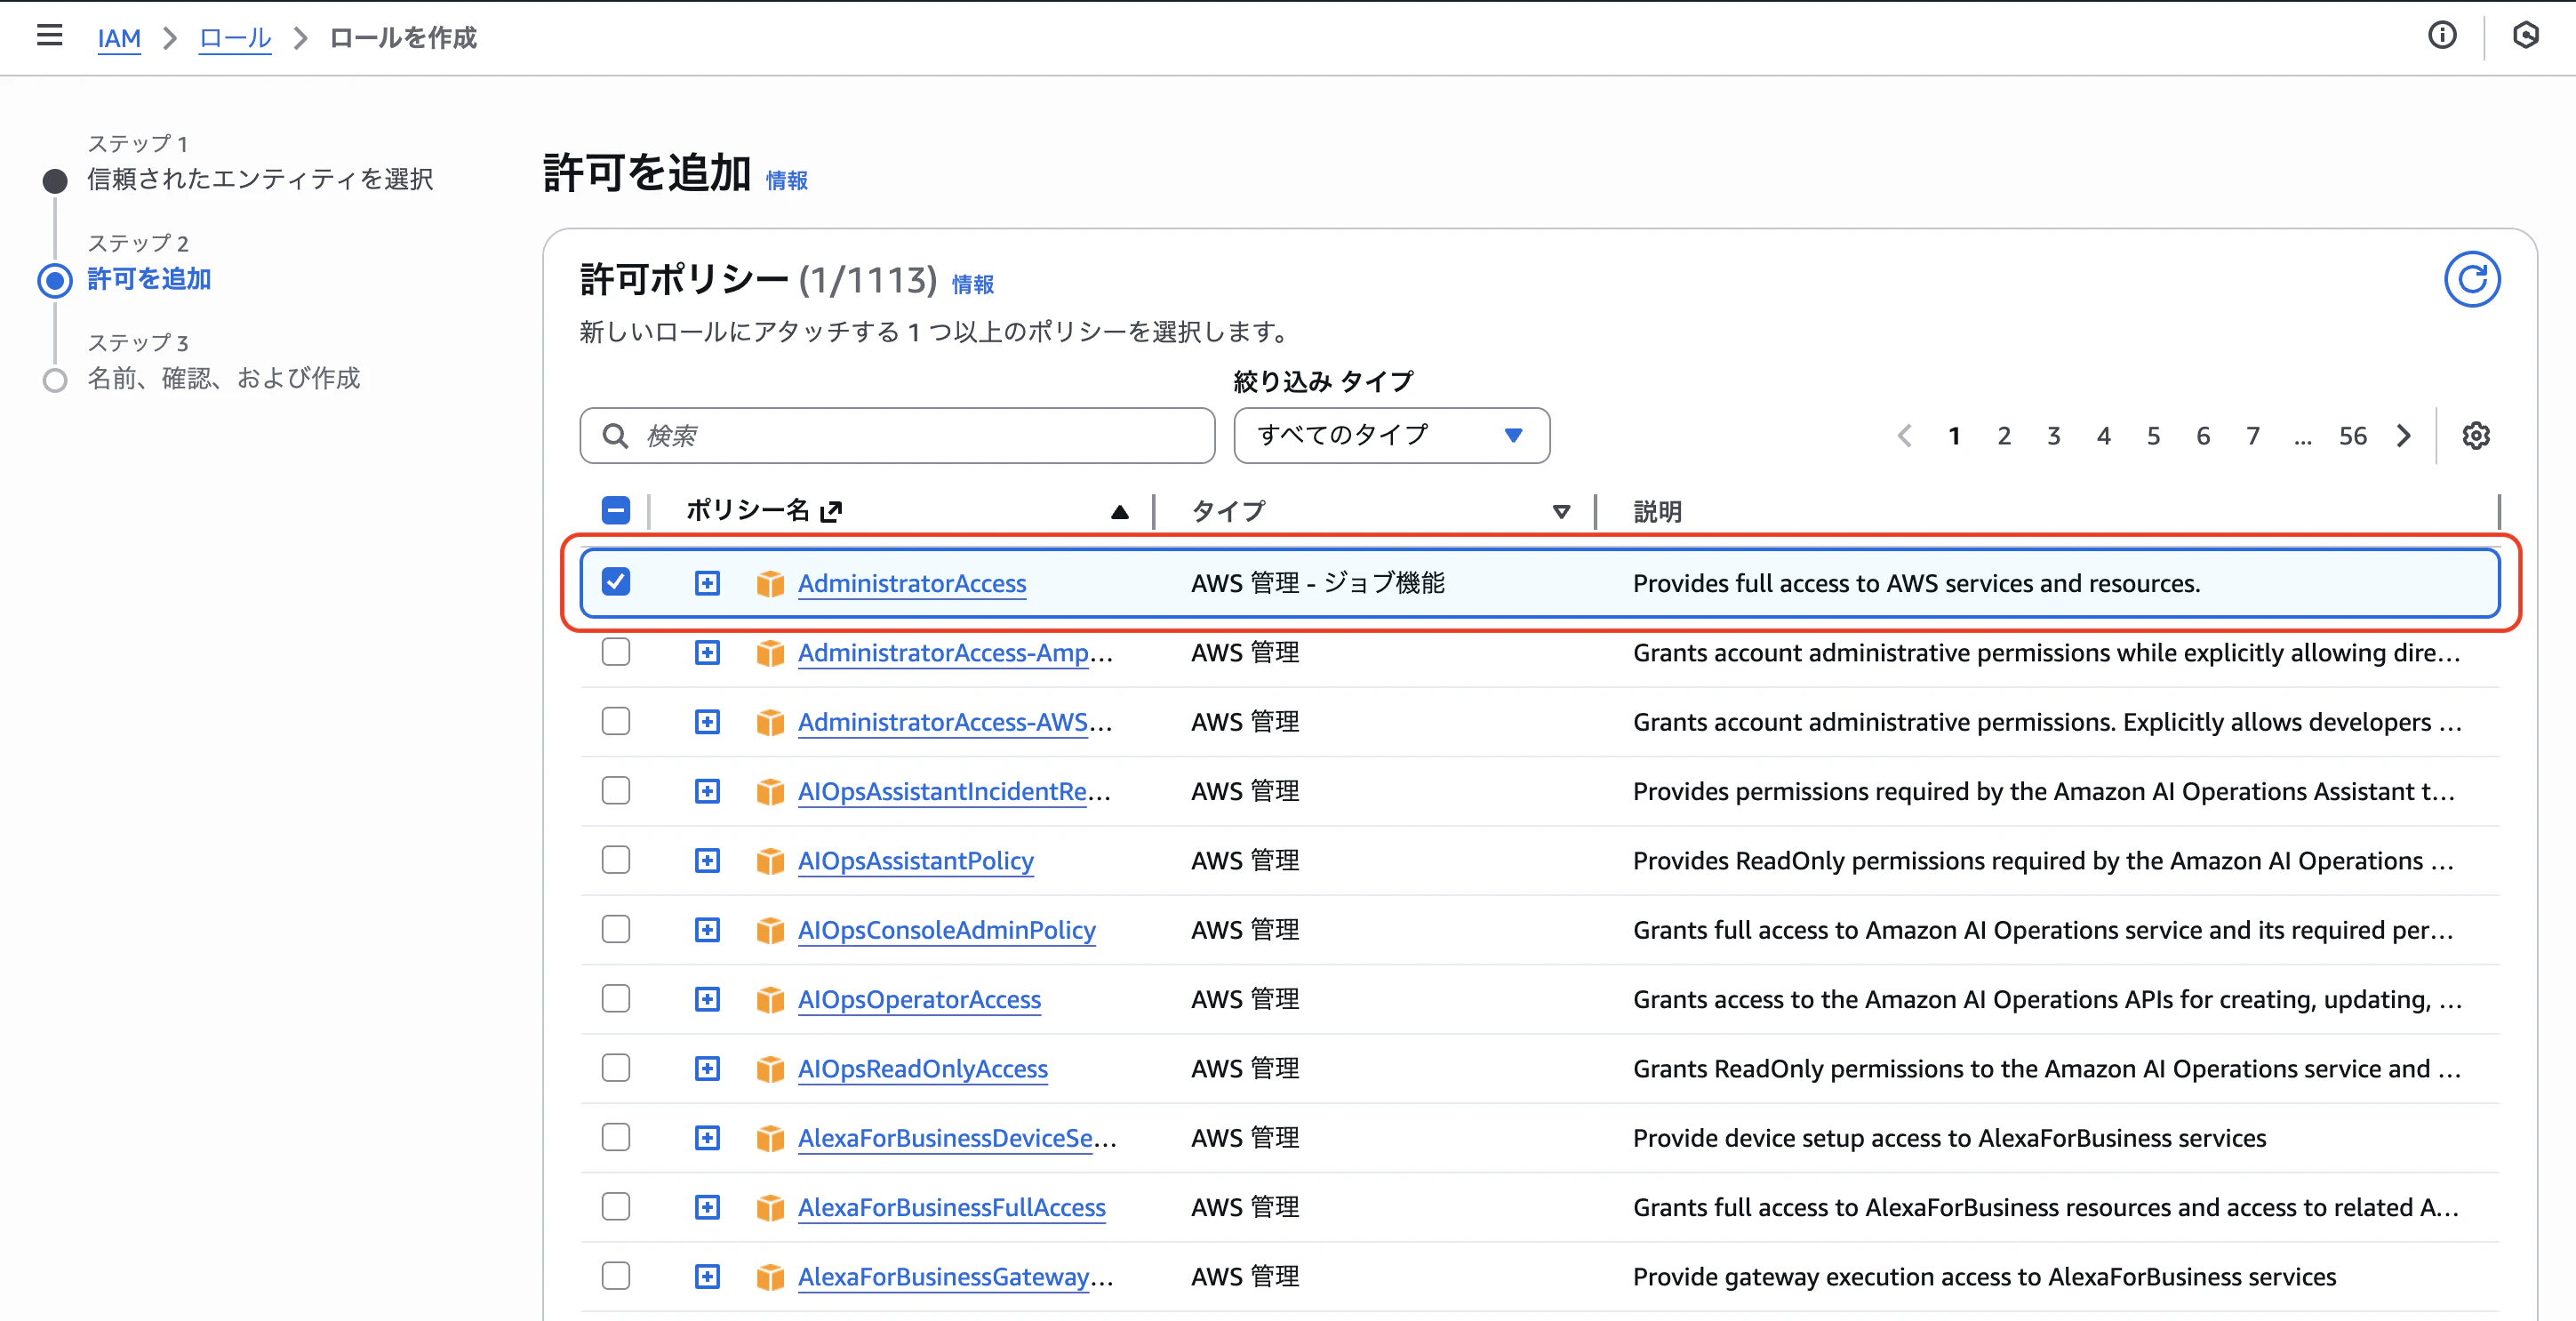Expand AlexaForBusinessFullAccess policy details

(708, 1207)
